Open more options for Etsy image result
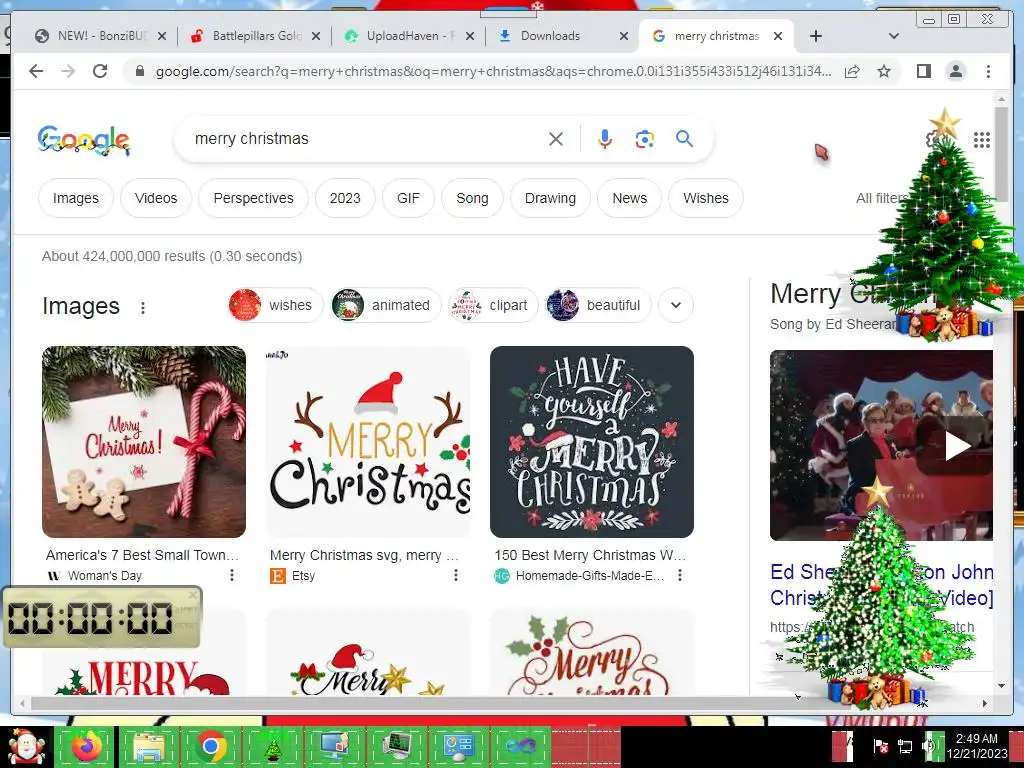The width and height of the screenshot is (1024, 768). point(456,575)
